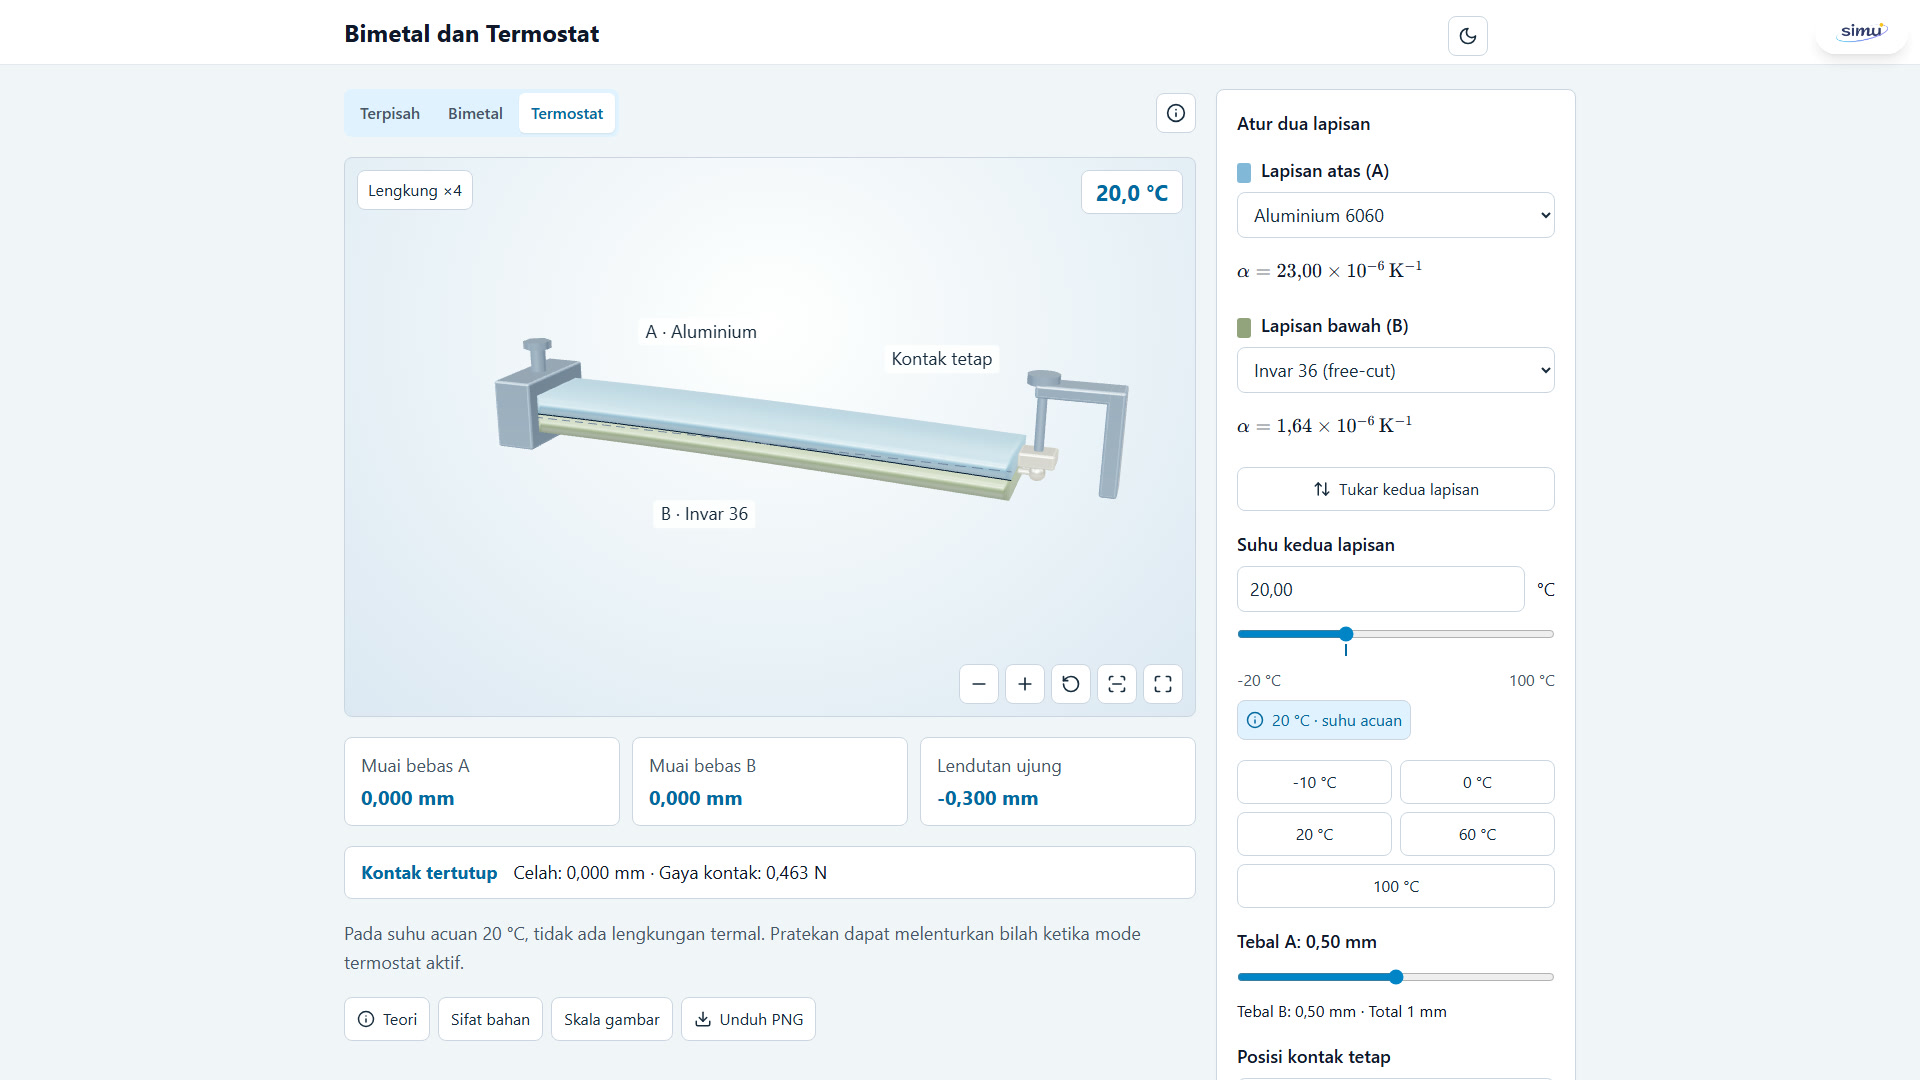This screenshot has width=1920, height=1080.
Task: Open the Teori button
Action: [387, 1019]
